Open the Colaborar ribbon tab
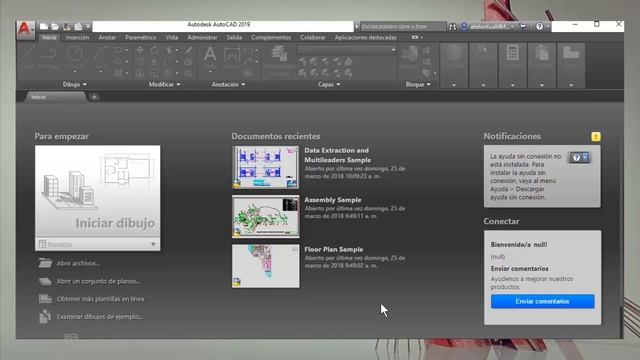 coord(313,38)
